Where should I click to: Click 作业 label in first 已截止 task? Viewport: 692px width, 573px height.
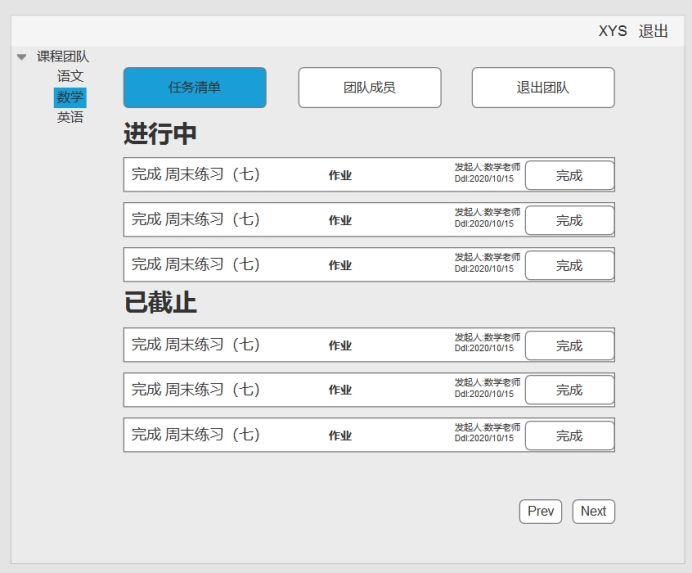pyautogui.click(x=340, y=346)
